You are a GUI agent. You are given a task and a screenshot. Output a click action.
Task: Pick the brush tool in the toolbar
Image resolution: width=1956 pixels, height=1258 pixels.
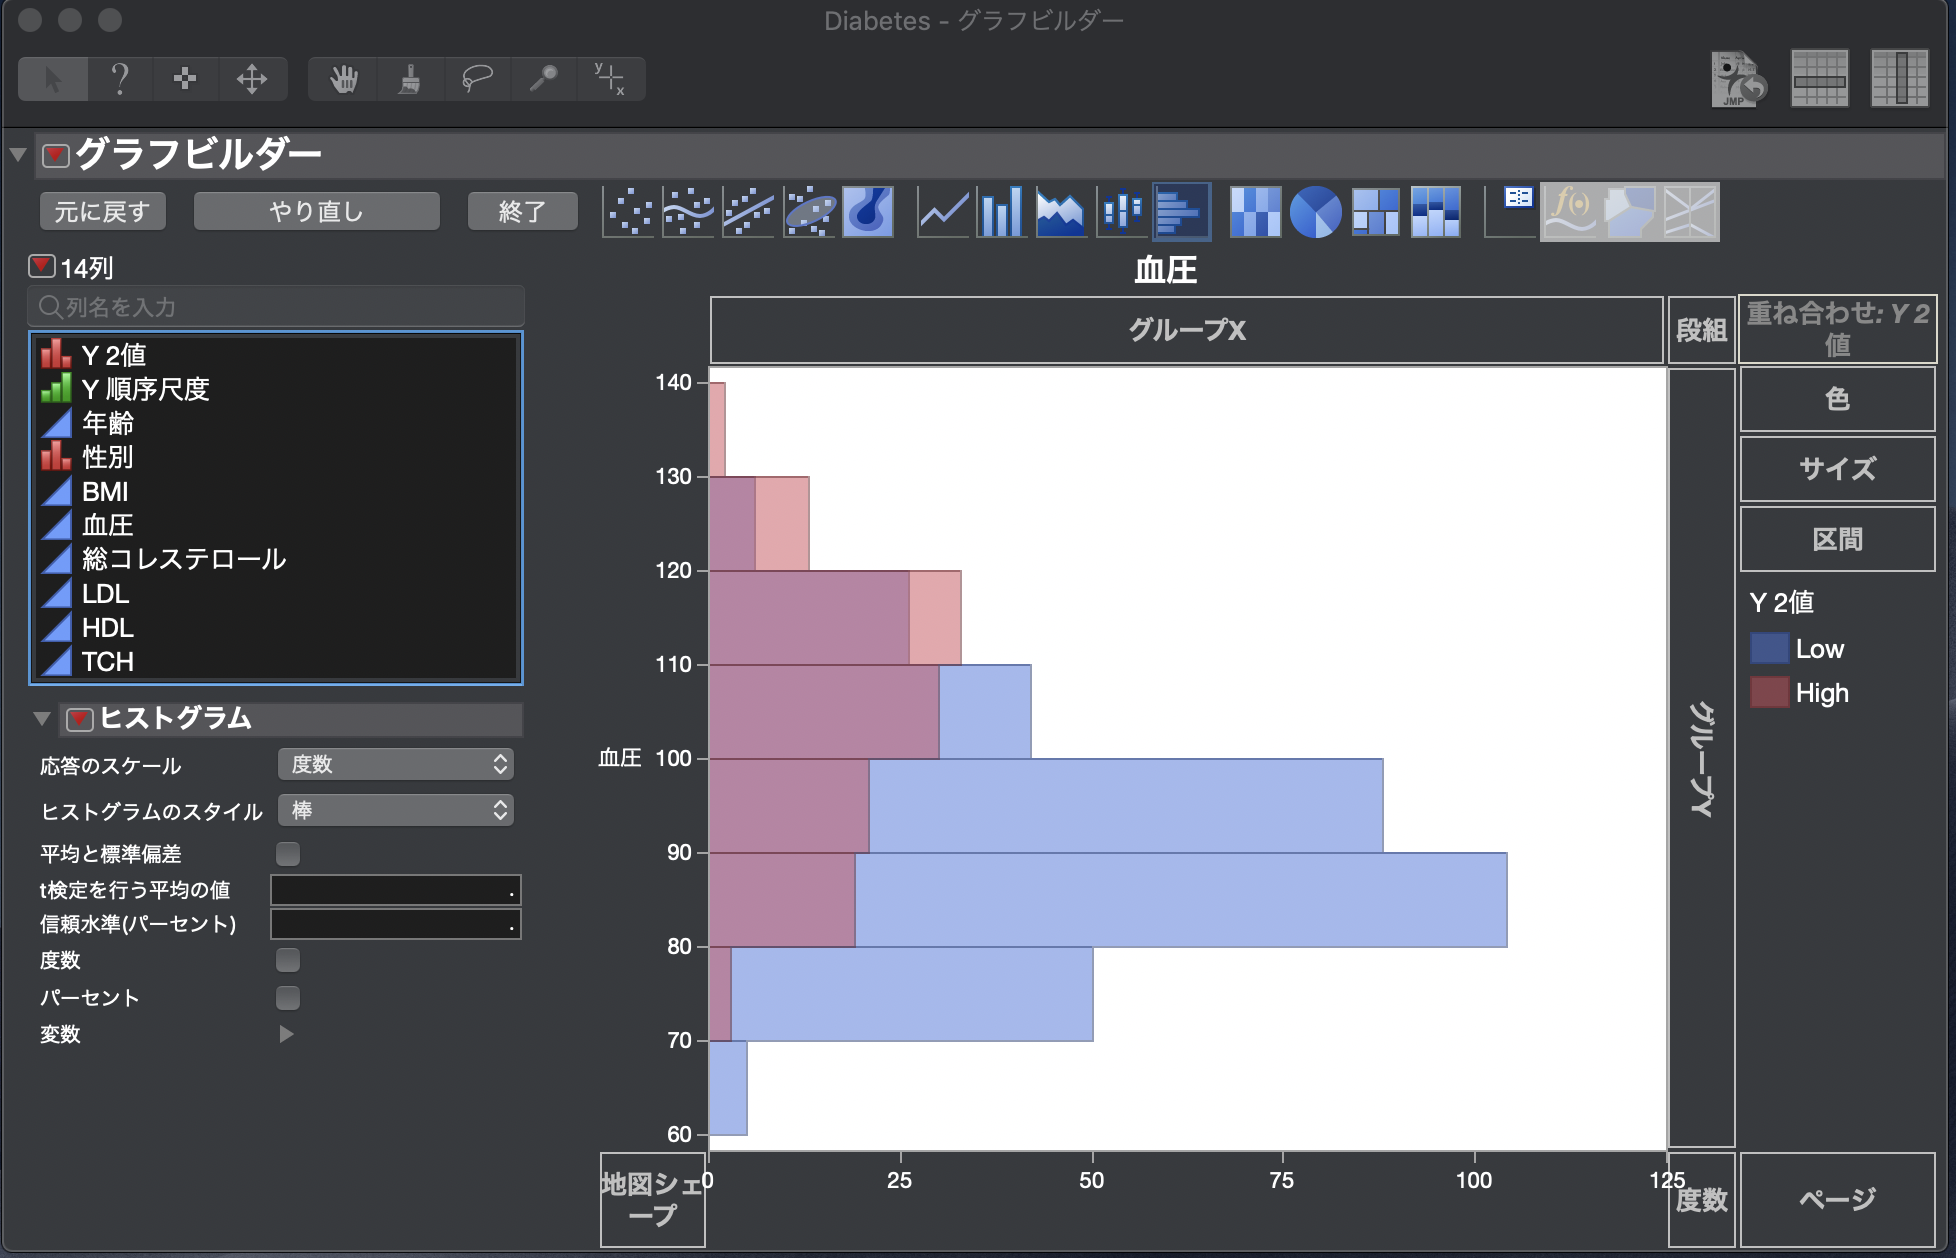[408, 78]
